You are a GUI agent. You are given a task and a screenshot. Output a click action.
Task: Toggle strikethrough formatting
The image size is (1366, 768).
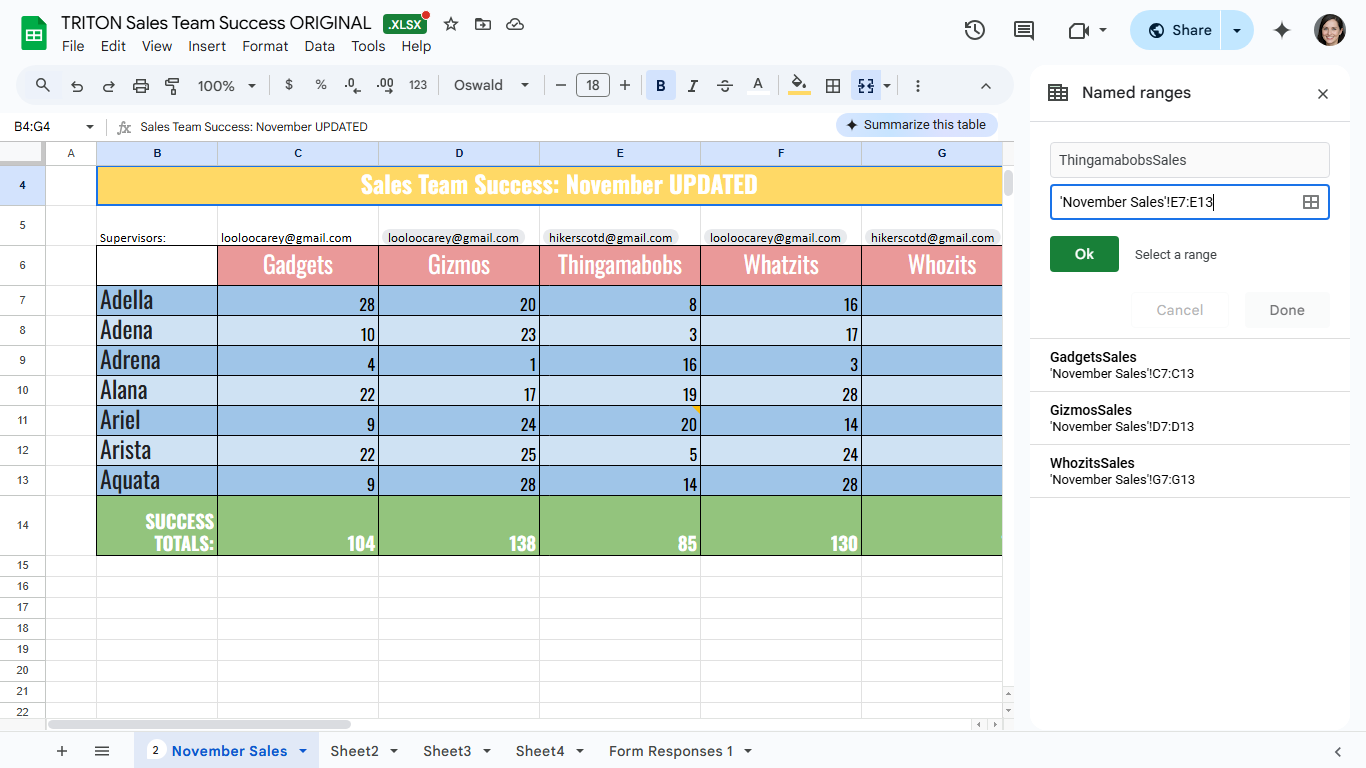pos(725,86)
